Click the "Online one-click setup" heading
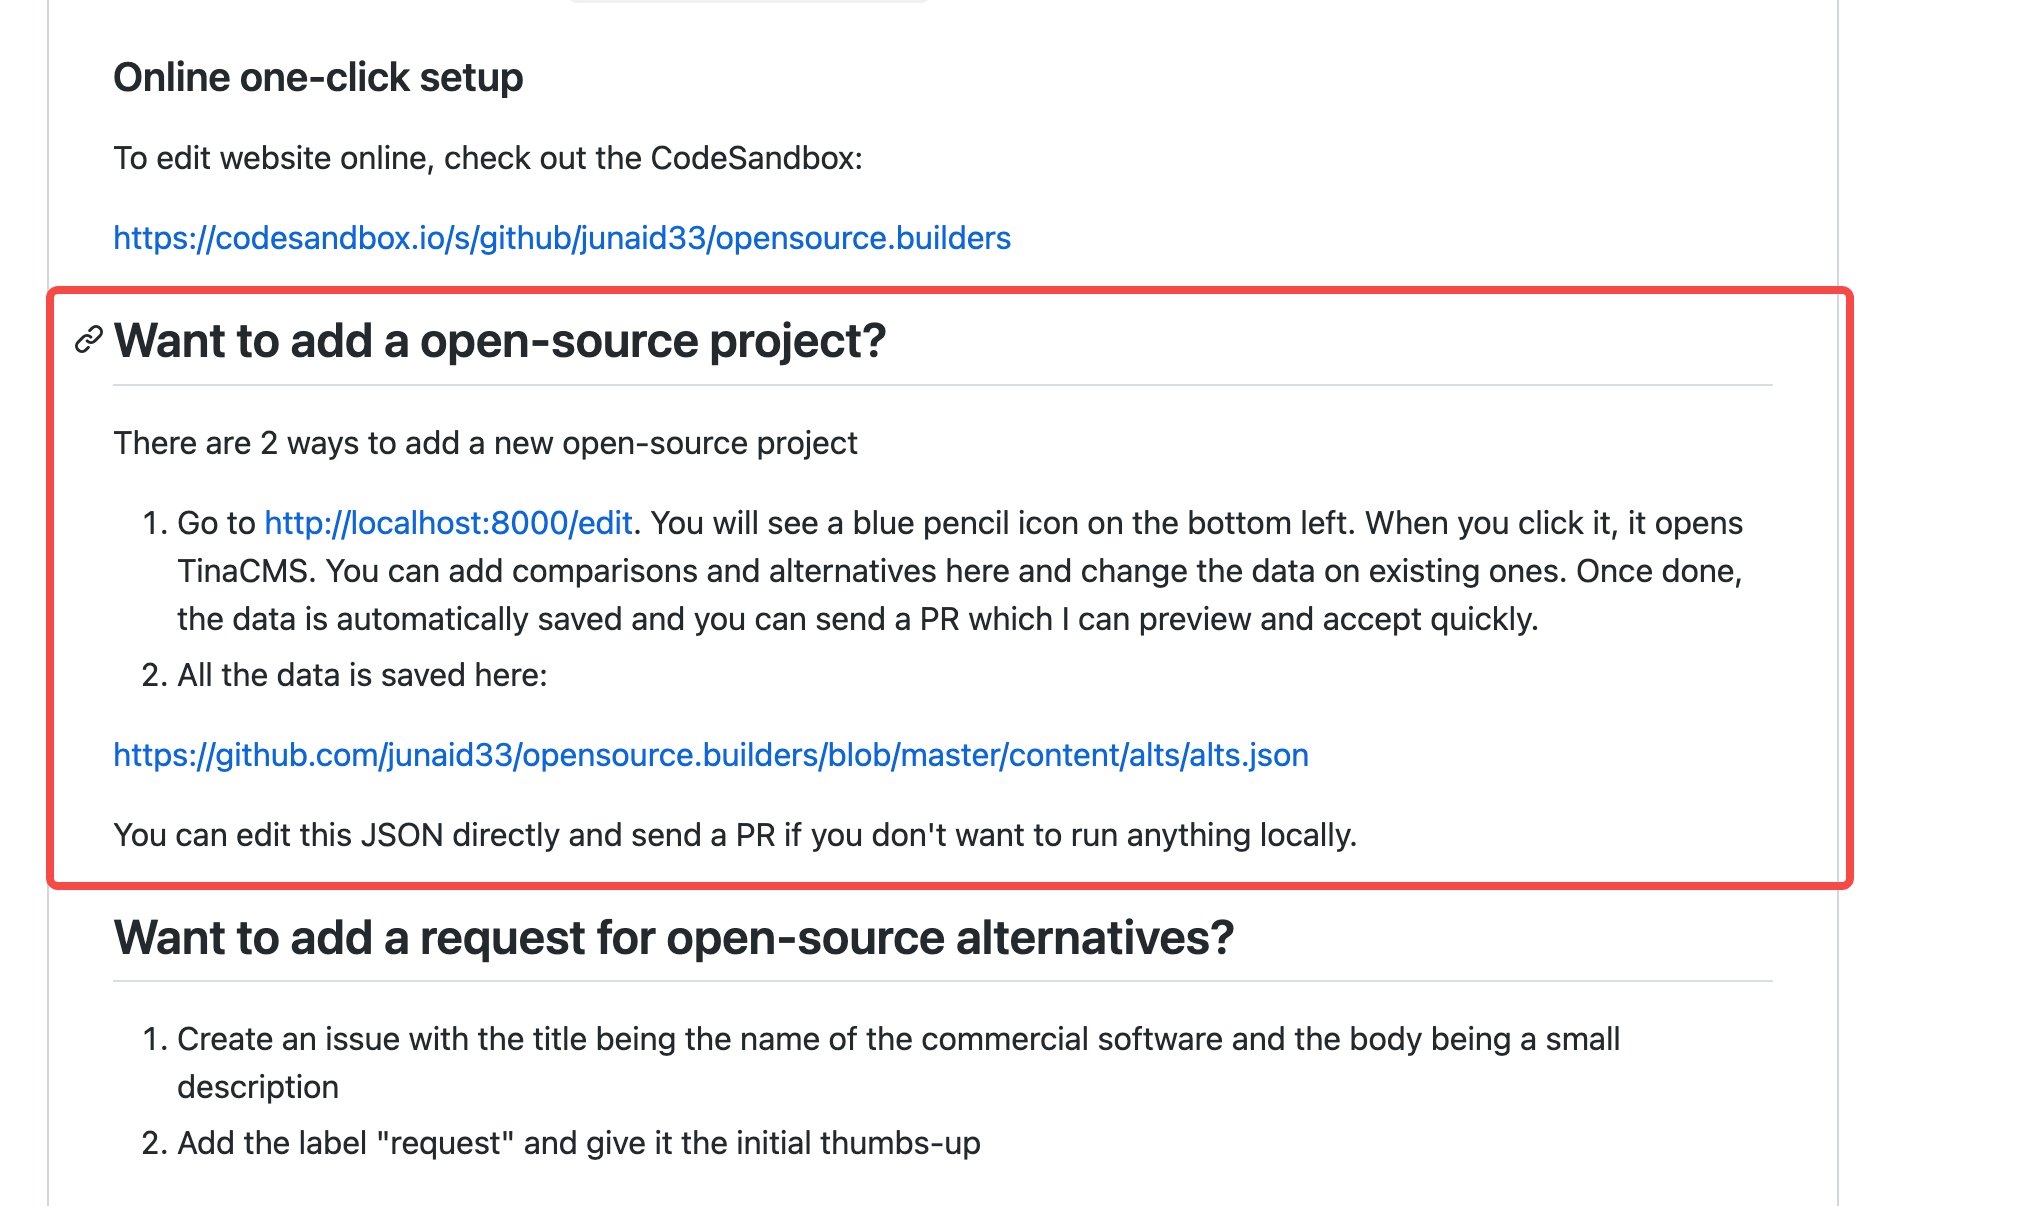Screen dimensions: 2040x1206 [318, 77]
